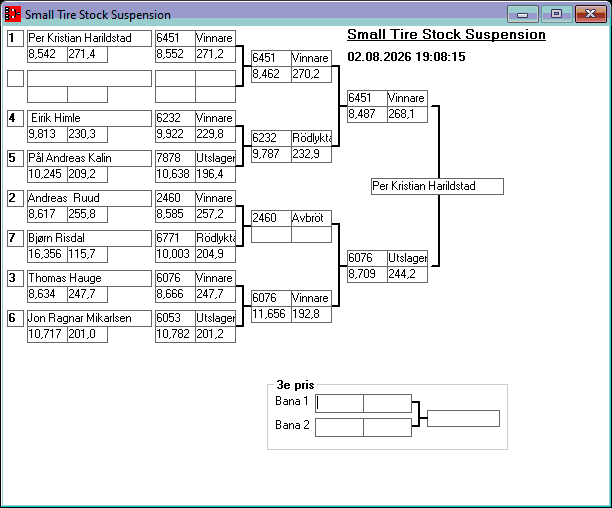
Task: Click the round one time 8,552 cell
Action: [175, 54]
